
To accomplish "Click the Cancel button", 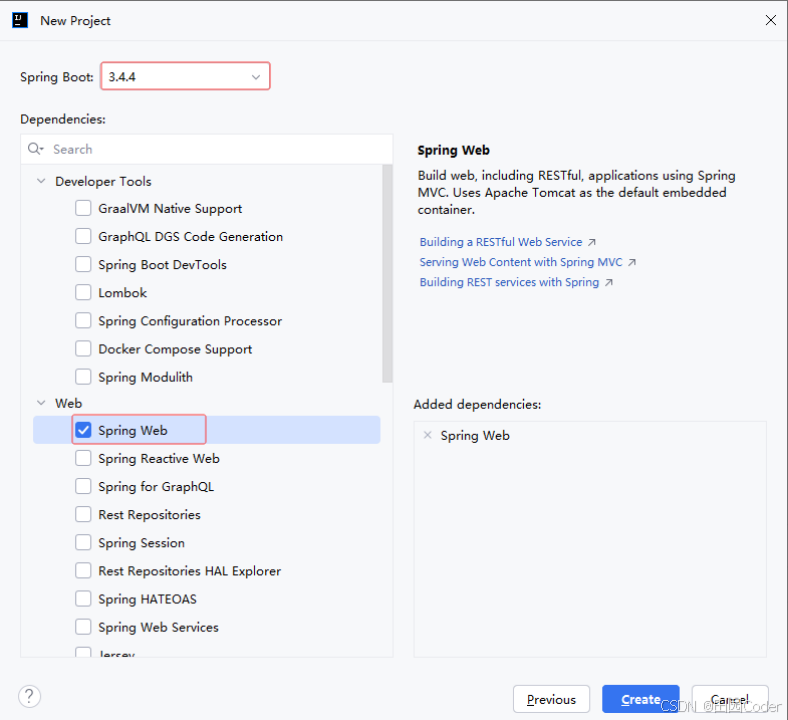I will (730, 699).
